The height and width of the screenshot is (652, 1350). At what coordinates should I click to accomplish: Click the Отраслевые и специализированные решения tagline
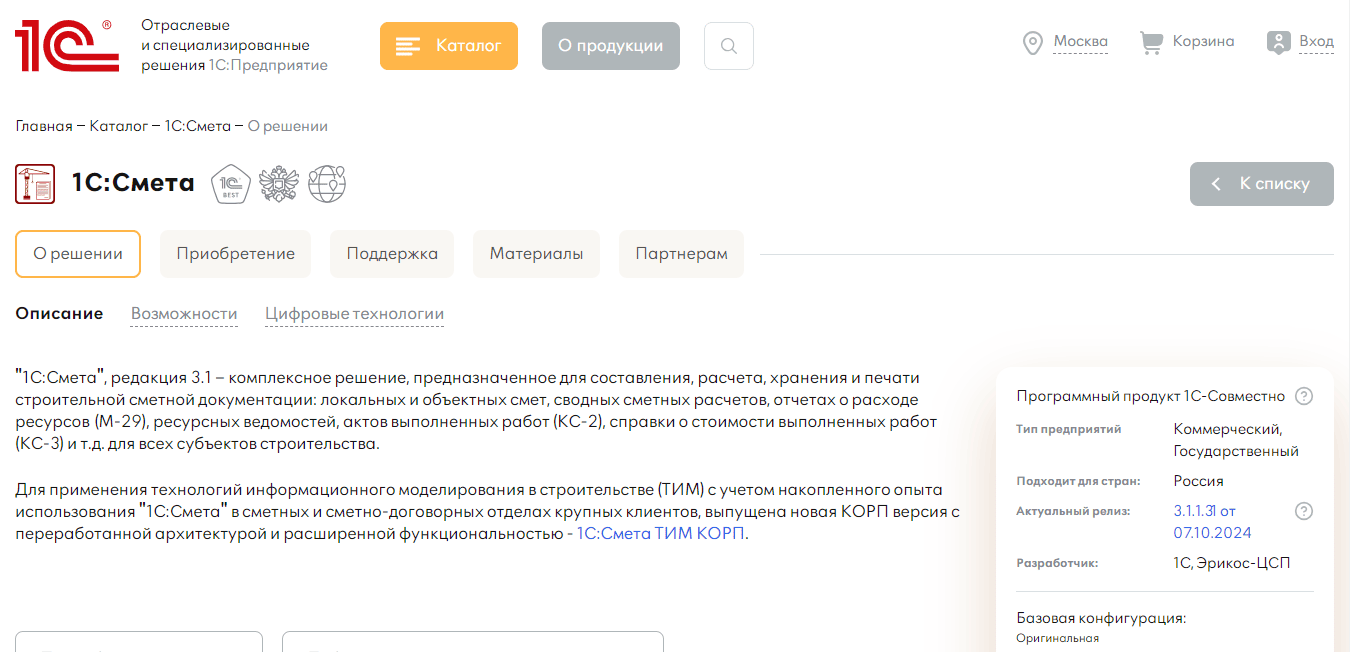click(234, 45)
